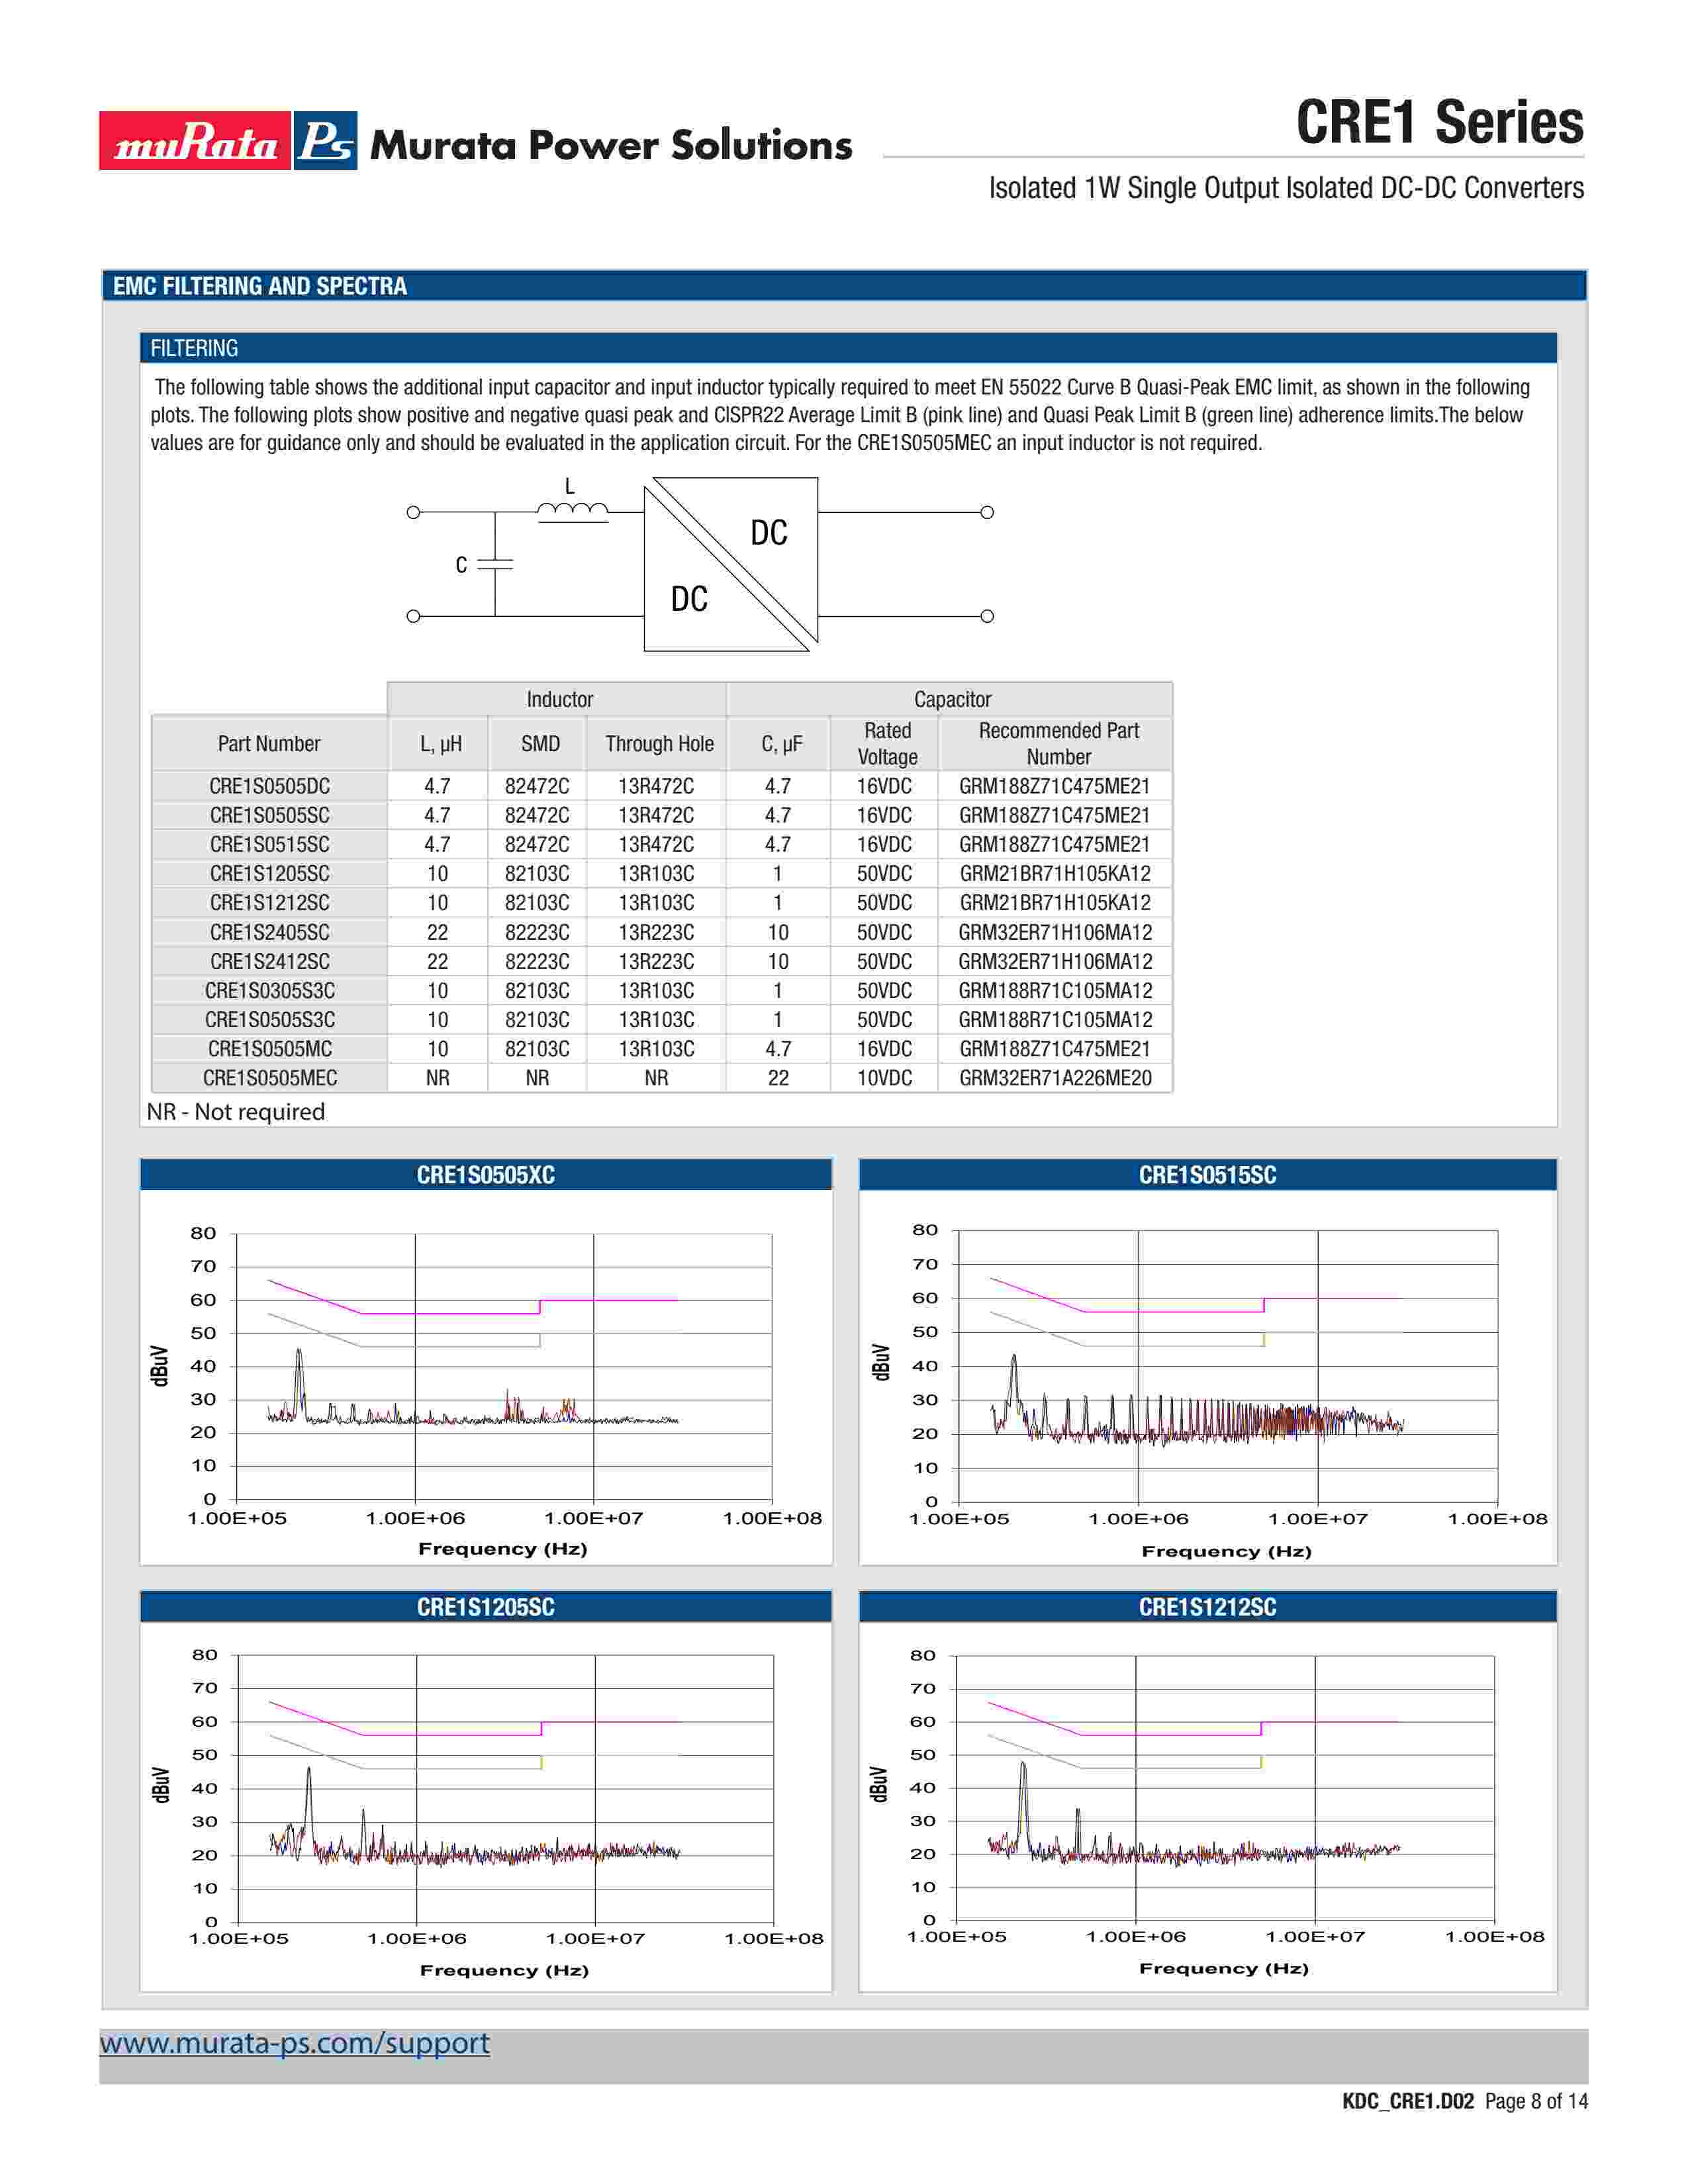Click the CRE1 Series title
Viewport: 1688px width, 2184px height.
click(1439, 122)
